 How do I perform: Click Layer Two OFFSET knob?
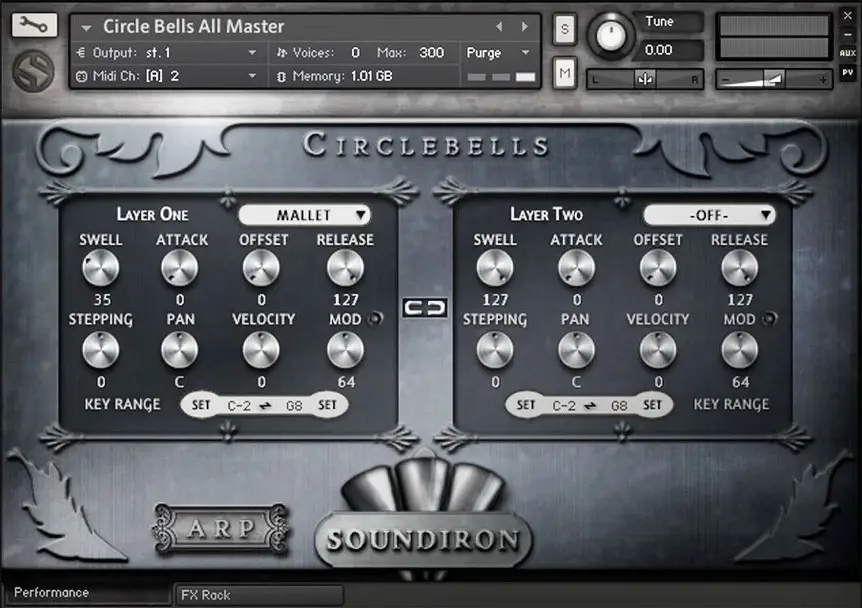pyautogui.click(x=658, y=268)
